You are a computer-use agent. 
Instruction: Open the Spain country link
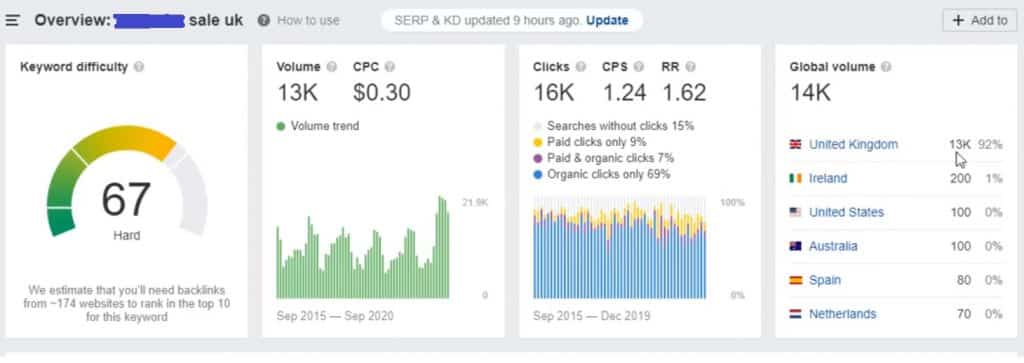[825, 280]
